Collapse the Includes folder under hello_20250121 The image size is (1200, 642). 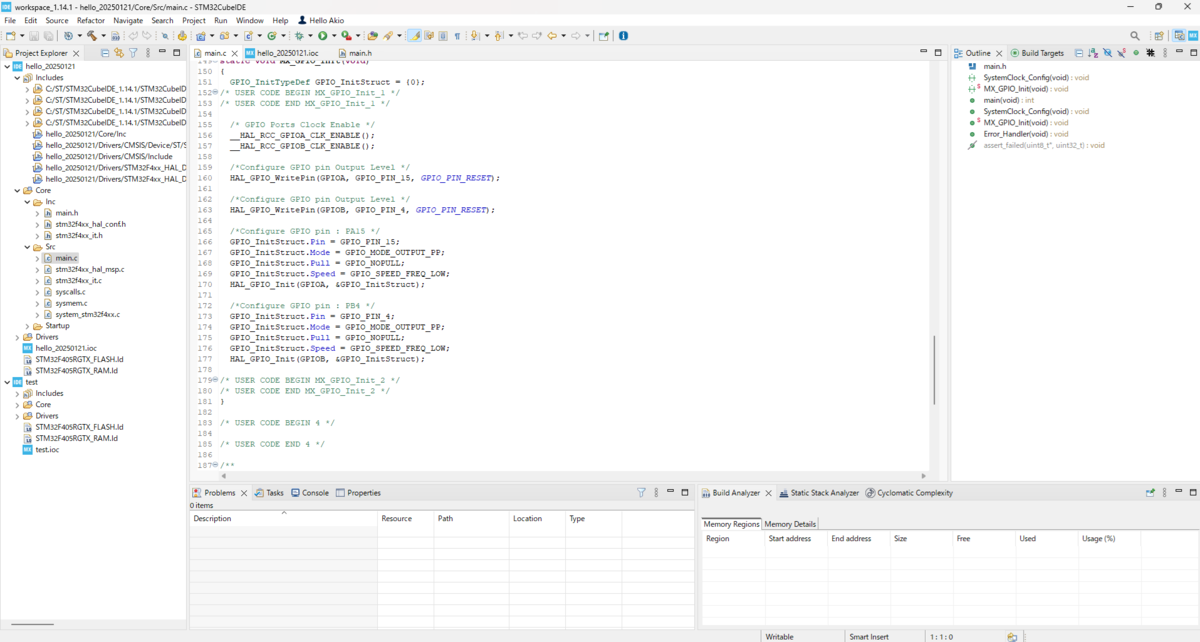(18, 78)
